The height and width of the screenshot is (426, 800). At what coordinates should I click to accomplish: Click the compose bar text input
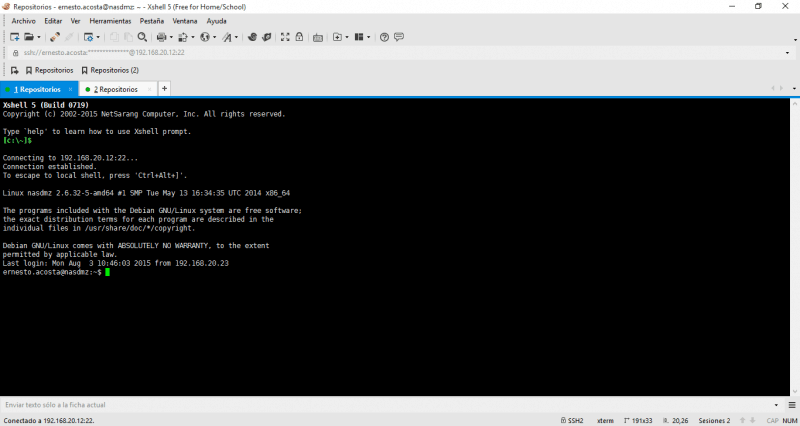[385, 405]
